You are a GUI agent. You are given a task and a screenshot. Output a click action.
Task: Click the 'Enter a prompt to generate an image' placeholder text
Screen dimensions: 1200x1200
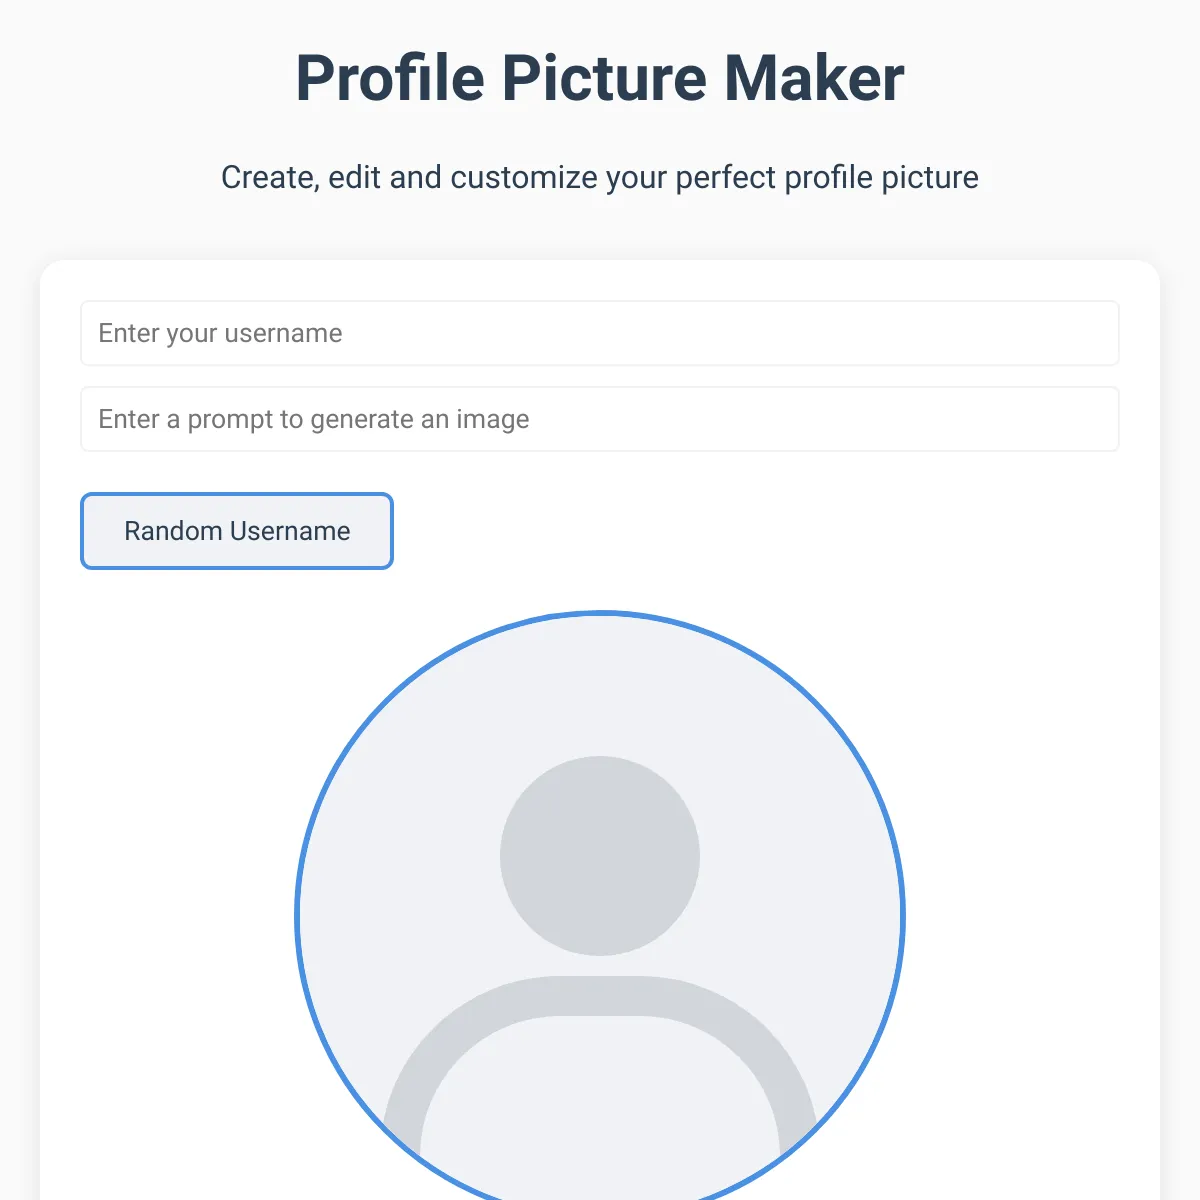pos(314,419)
